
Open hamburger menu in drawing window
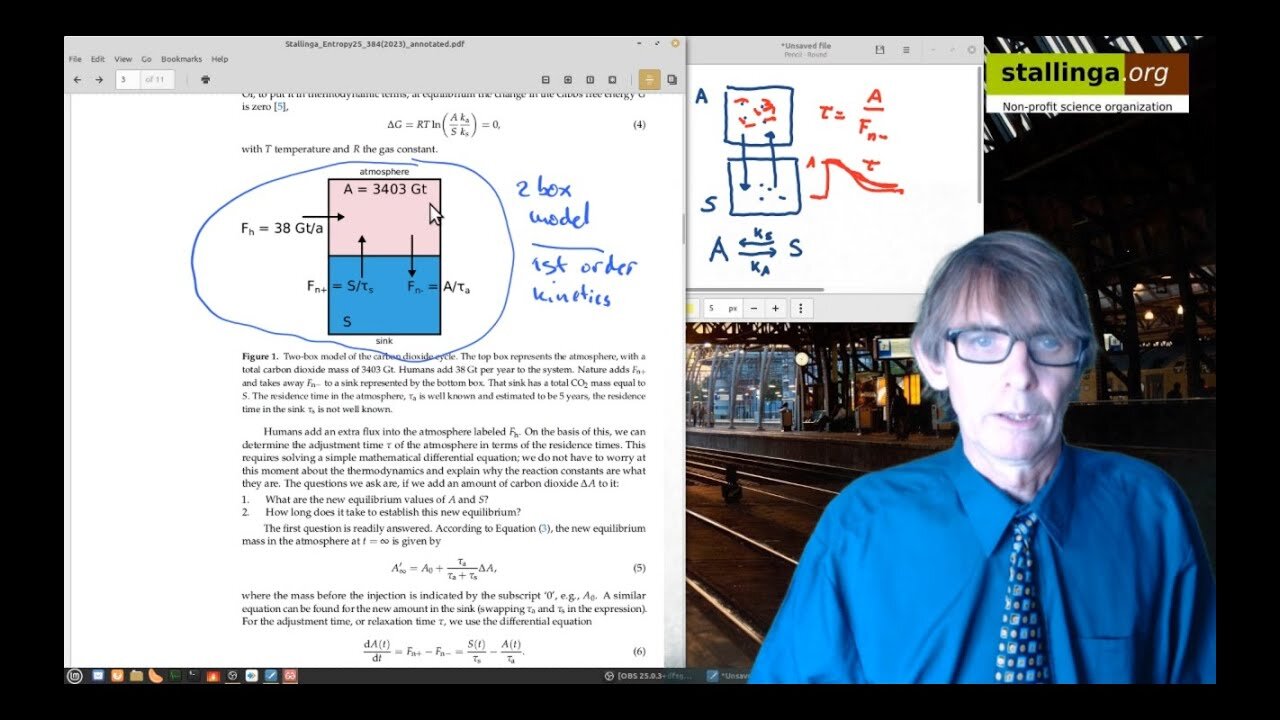906,49
